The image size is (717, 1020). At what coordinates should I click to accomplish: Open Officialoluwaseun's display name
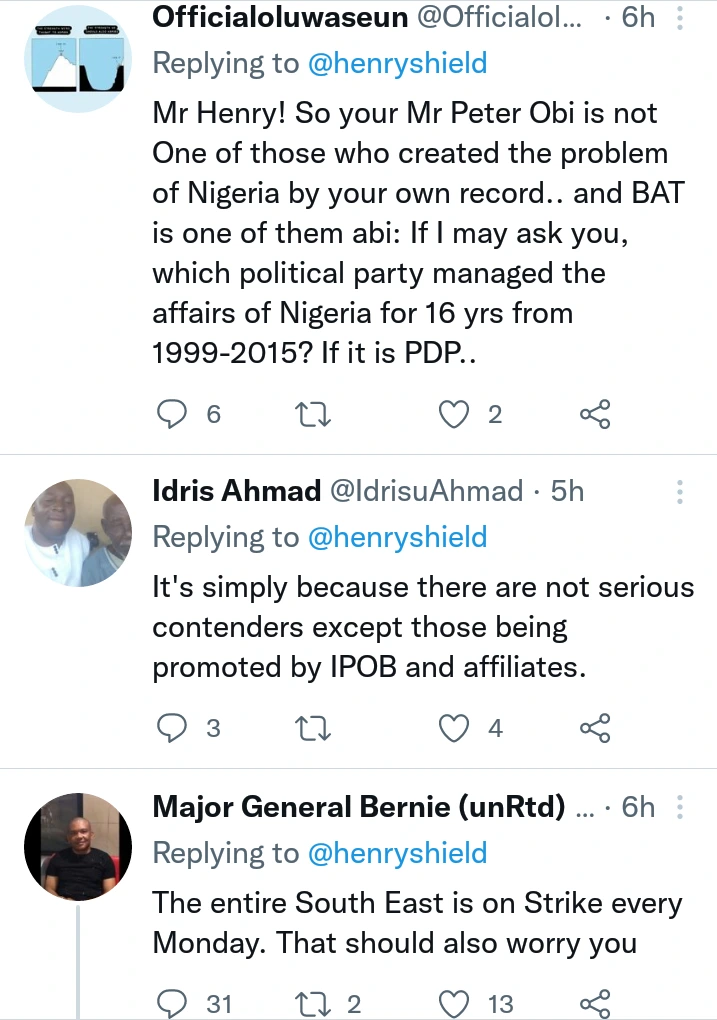coord(267,18)
